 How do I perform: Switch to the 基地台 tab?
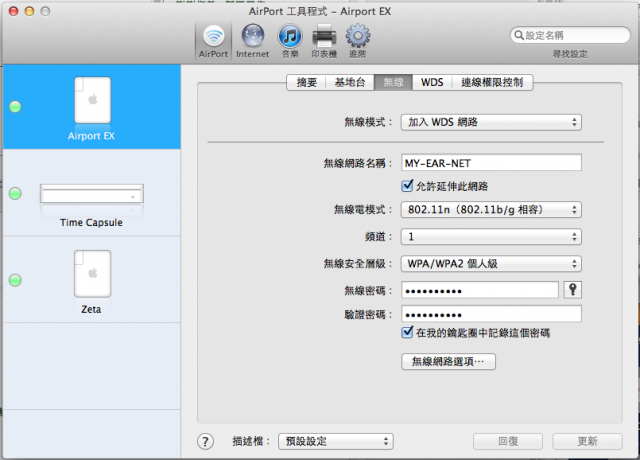350,82
